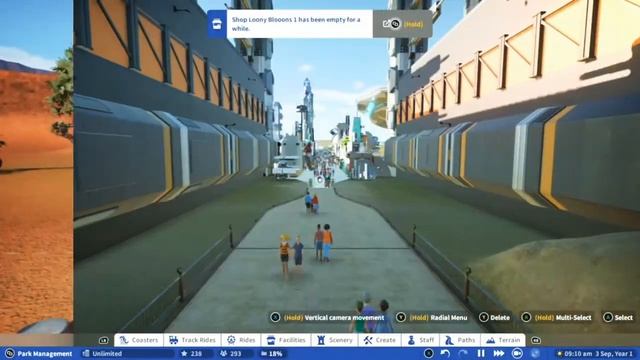Click the Facilities shop stall icon
Screen dimensions: 640x360
[271, 340]
